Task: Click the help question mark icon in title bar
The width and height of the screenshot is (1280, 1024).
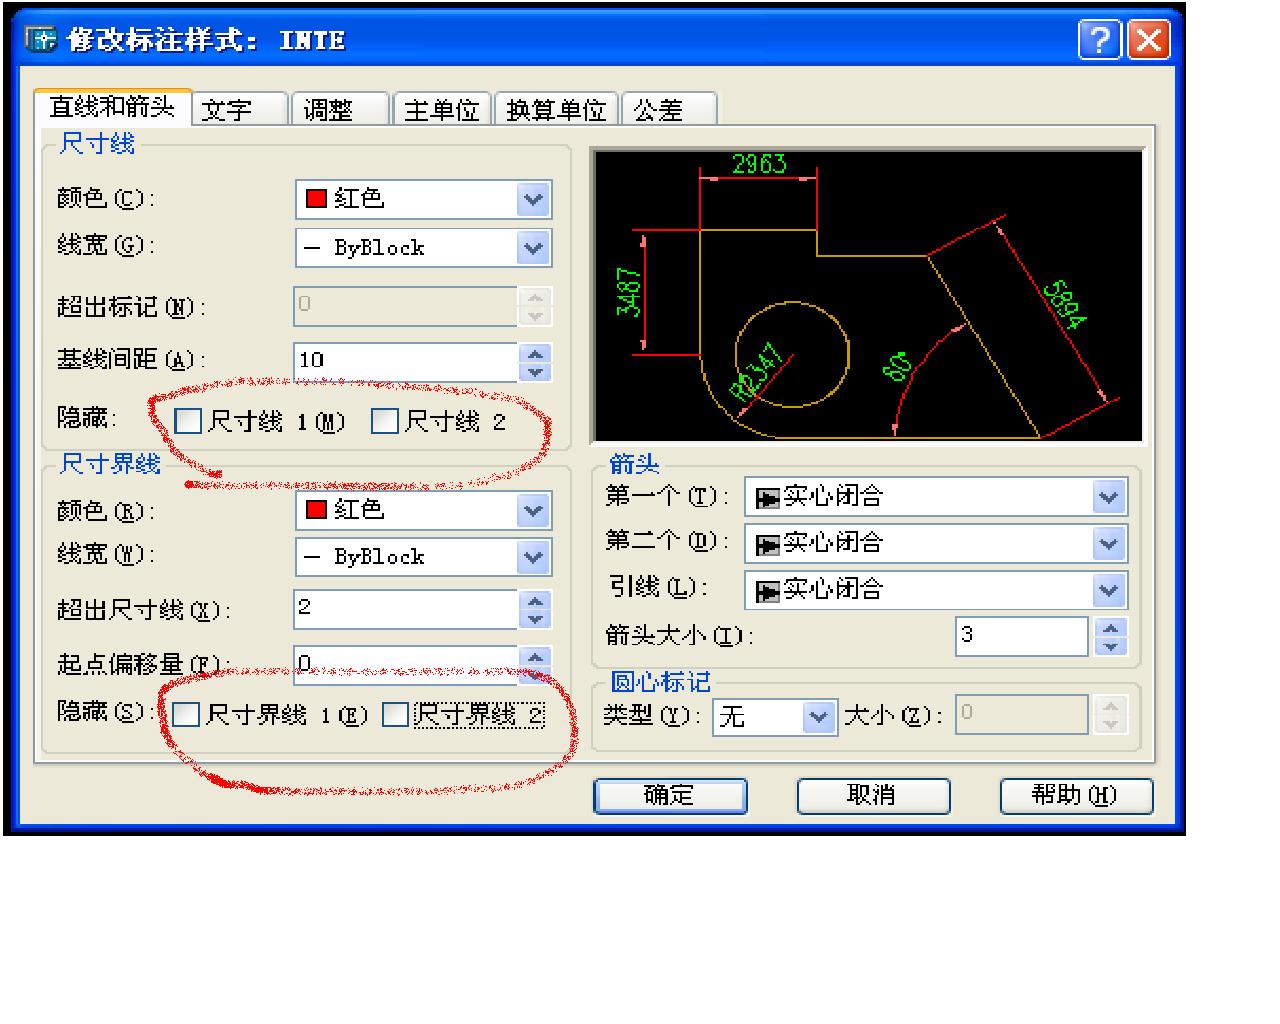Action: pyautogui.click(x=1100, y=40)
